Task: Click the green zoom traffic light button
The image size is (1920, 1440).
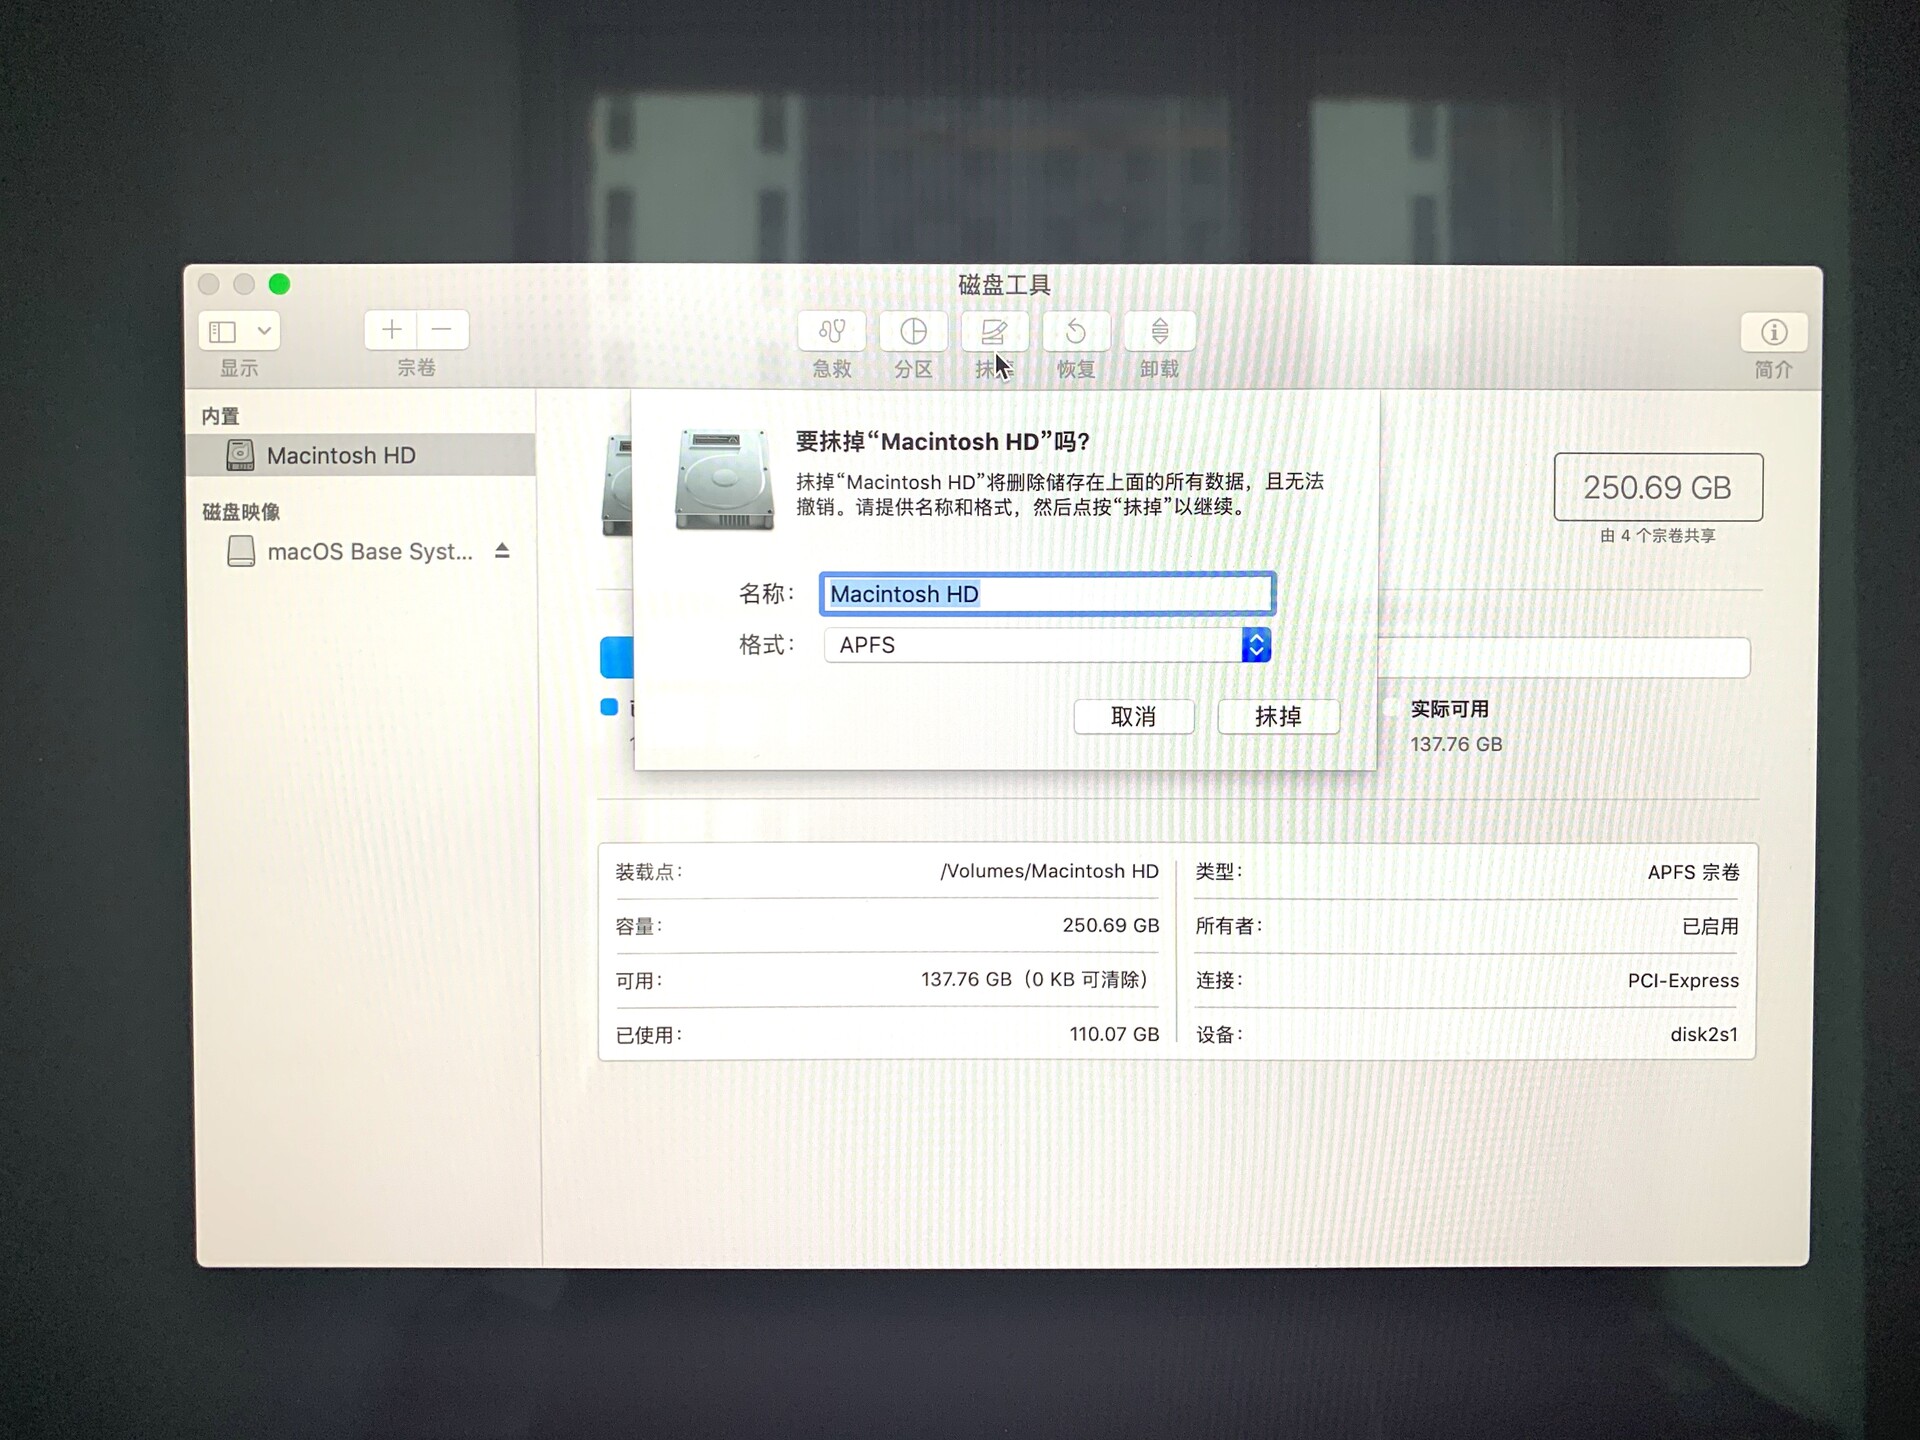Action: [278, 284]
